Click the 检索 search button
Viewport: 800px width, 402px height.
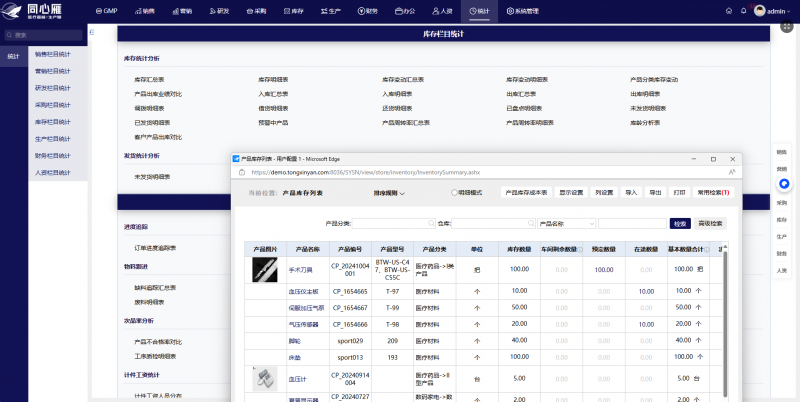681,224
